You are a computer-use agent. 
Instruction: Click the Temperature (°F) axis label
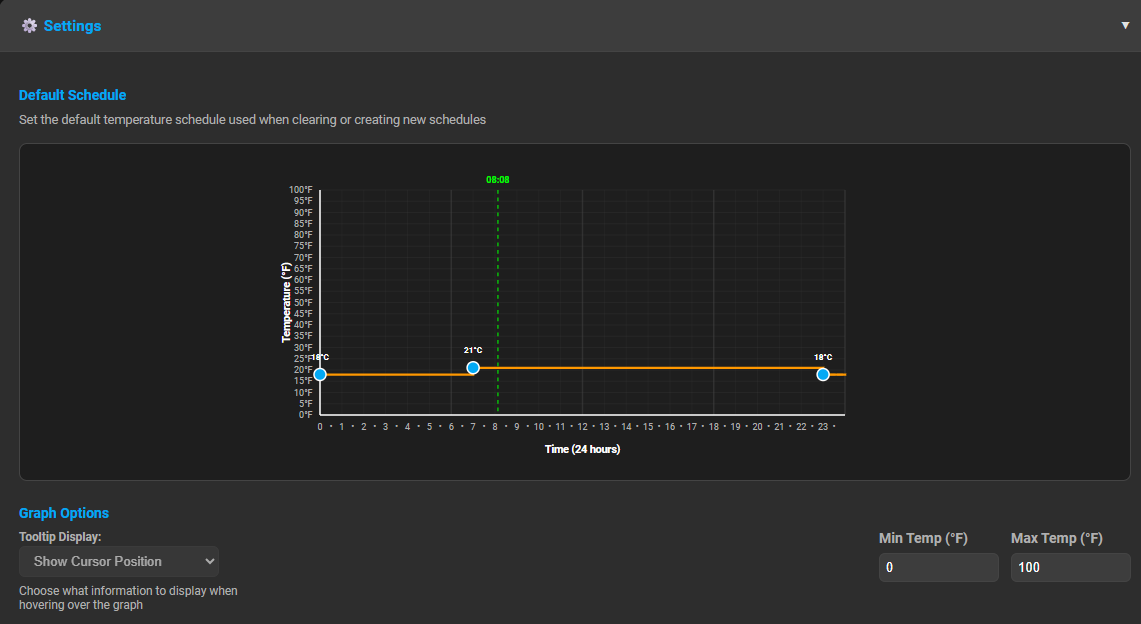click(x=286, y=303)
